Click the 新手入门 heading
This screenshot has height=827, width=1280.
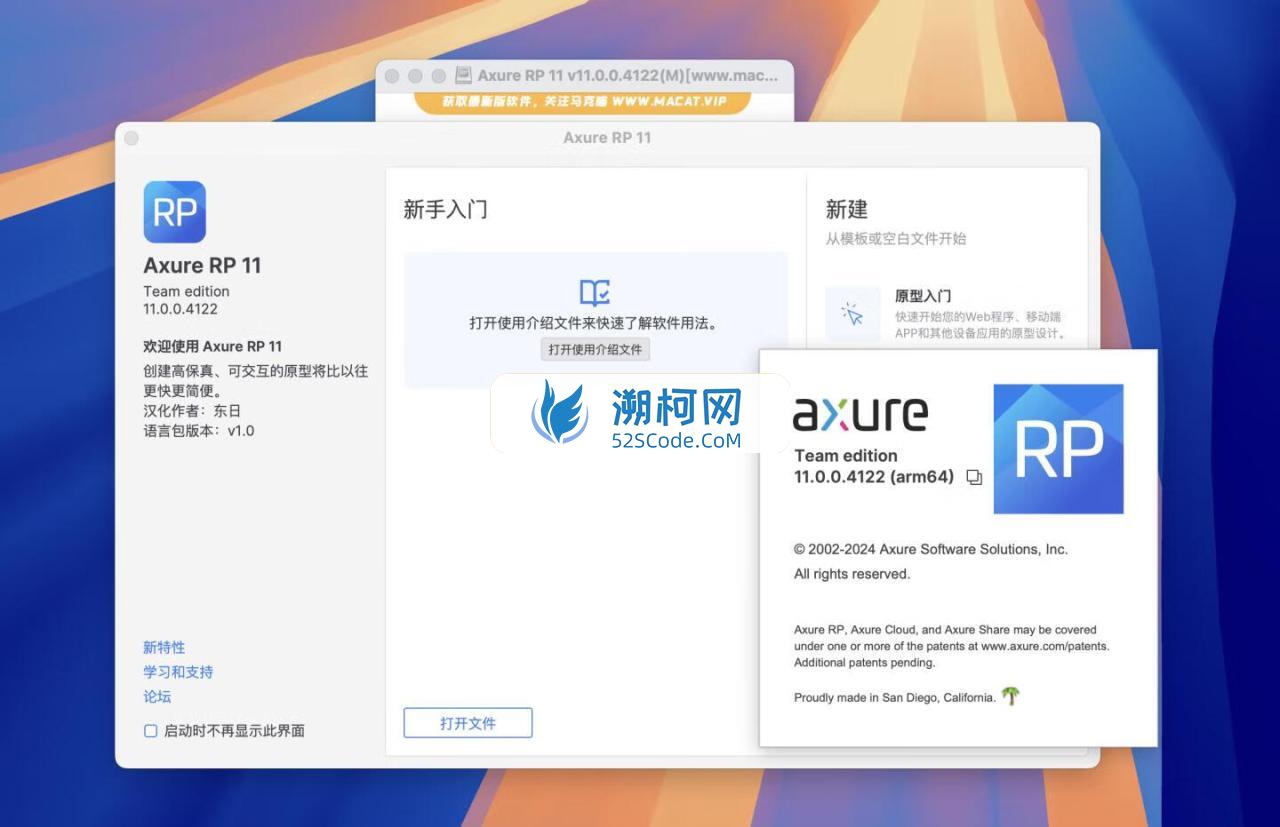(x=446, y=209)
